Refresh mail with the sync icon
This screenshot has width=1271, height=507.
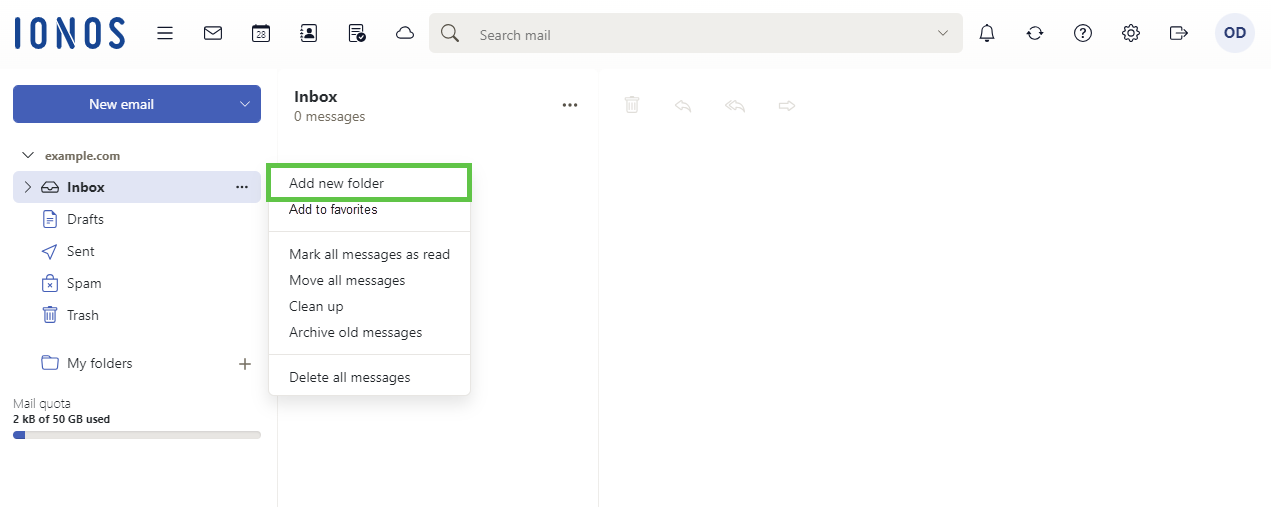1035,33
